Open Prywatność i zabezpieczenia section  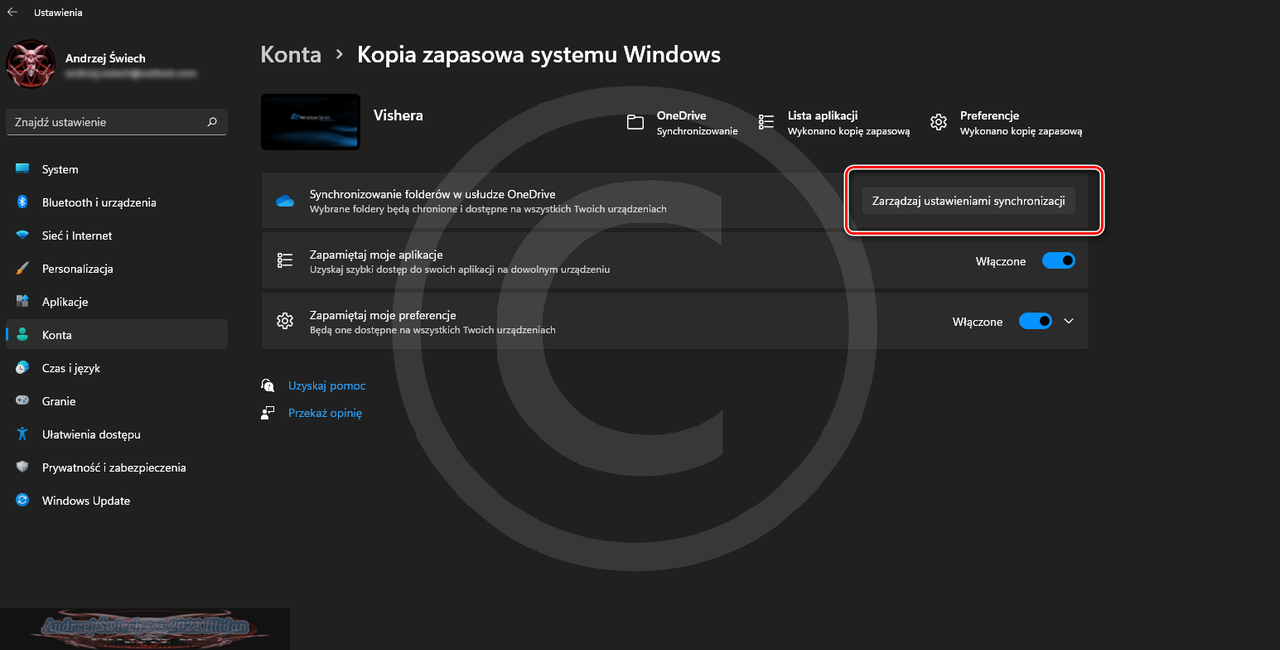(x=117, y=467)
